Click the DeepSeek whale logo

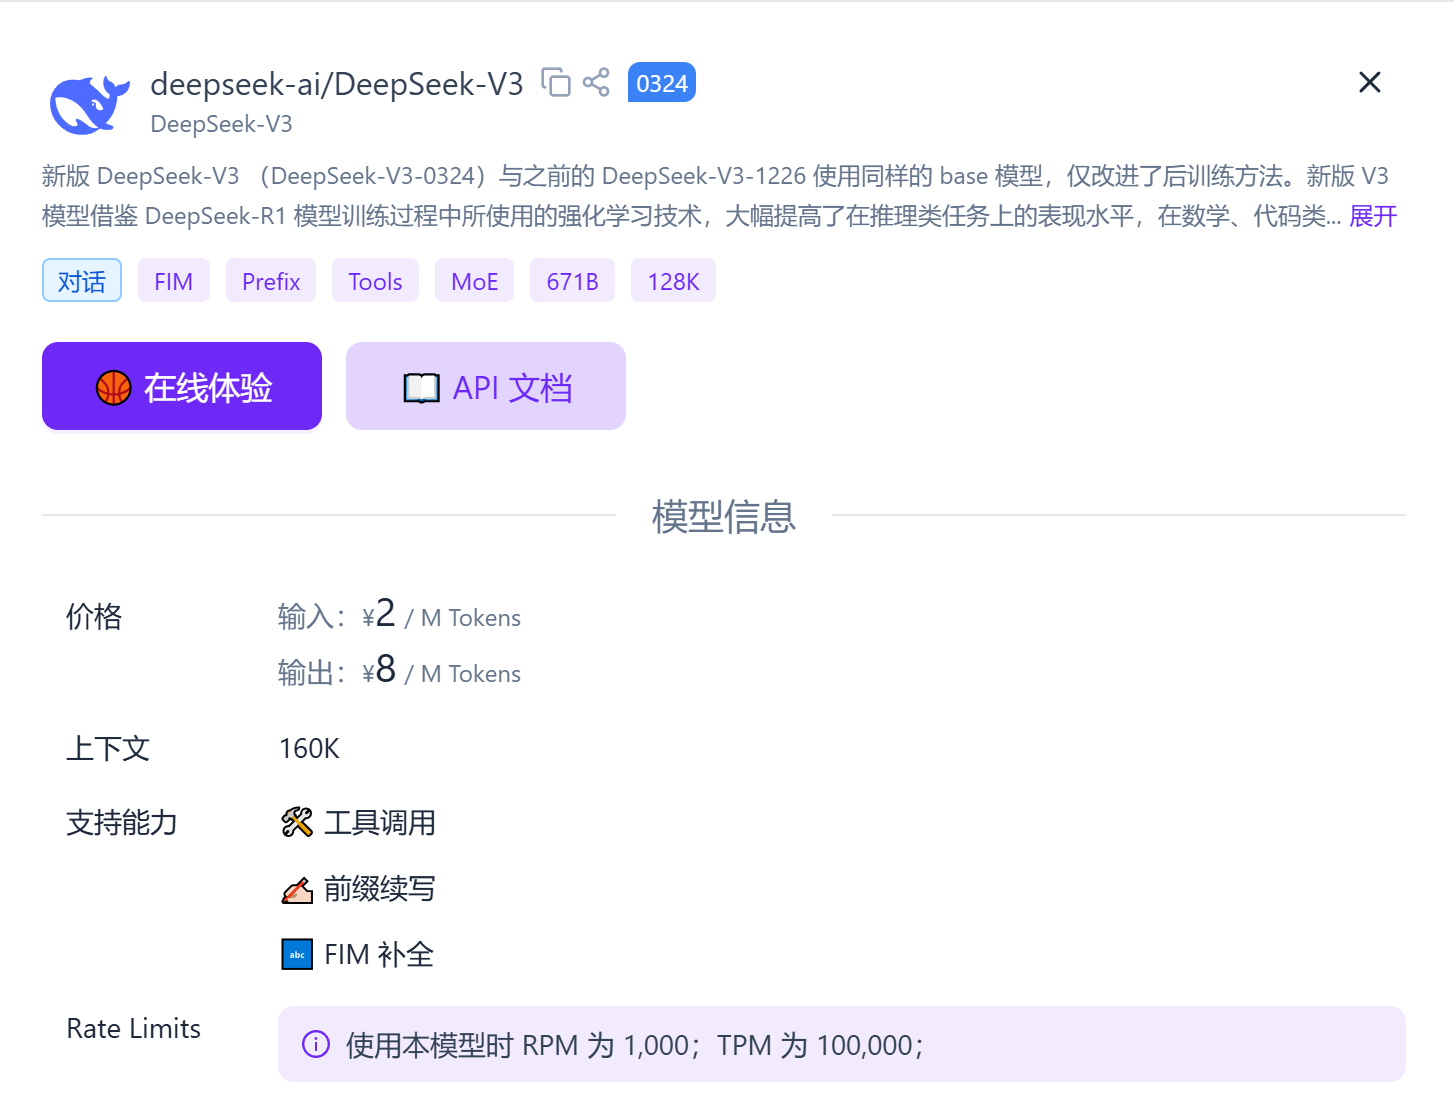90,104
